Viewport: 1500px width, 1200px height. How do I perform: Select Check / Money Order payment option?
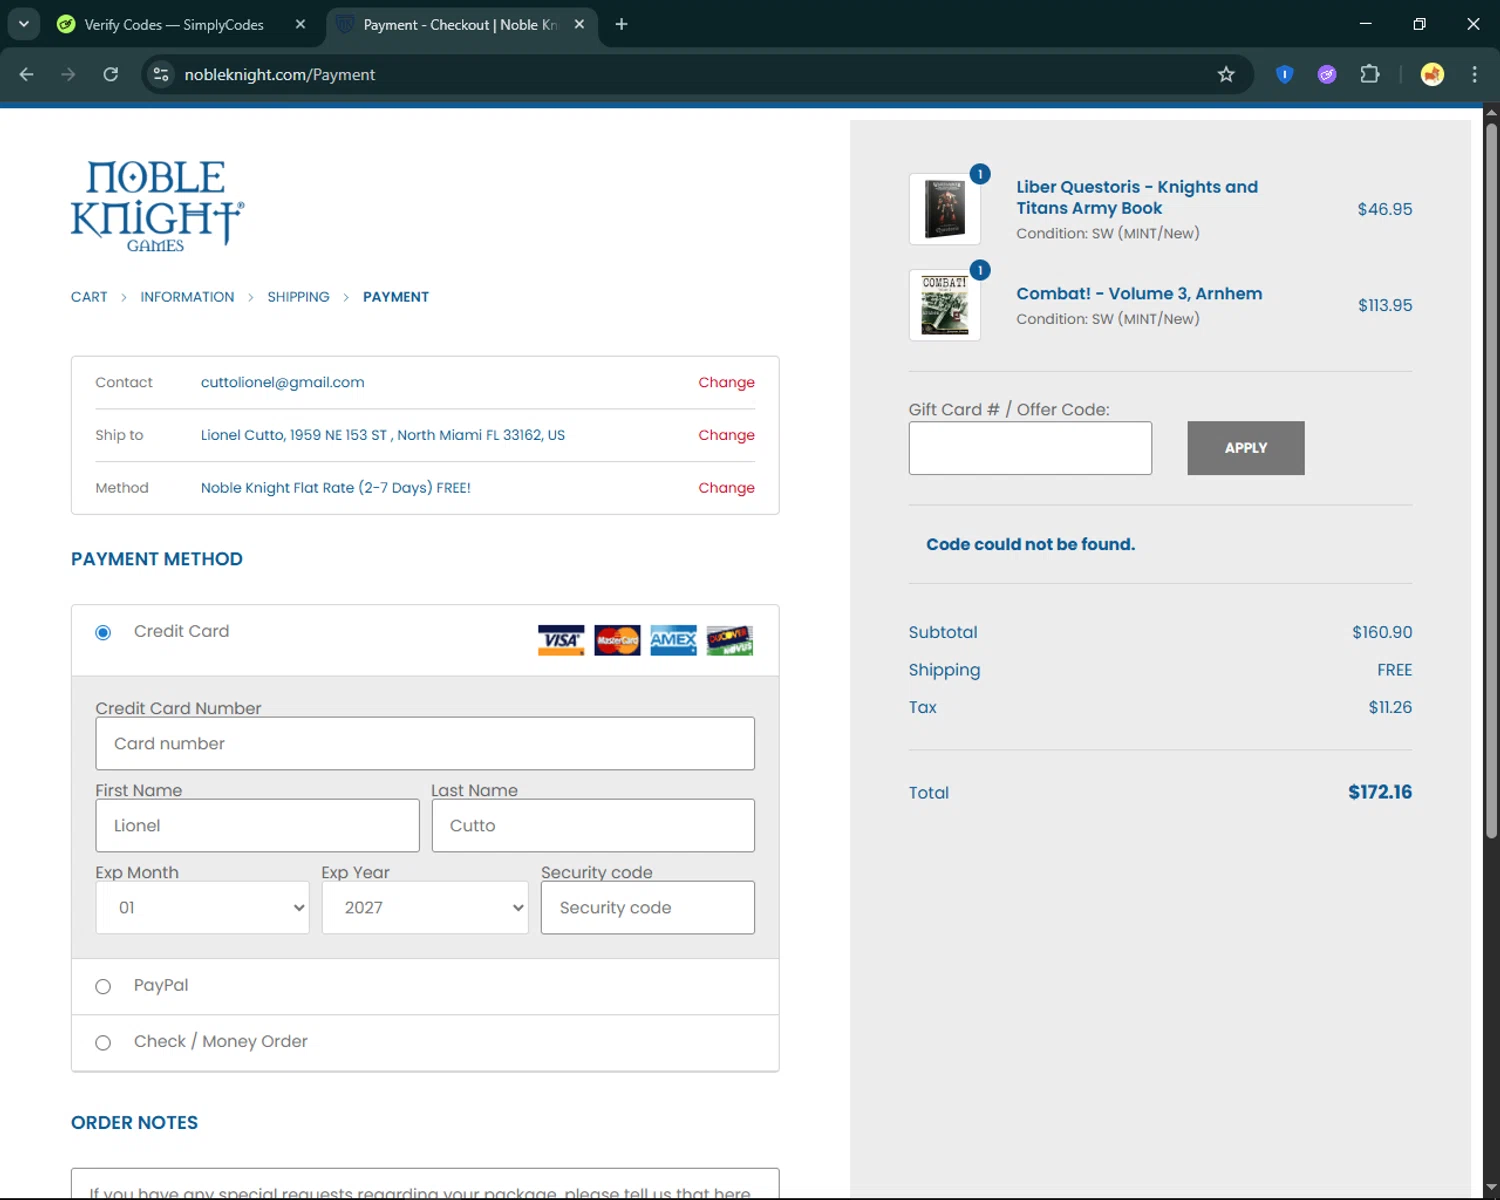pyautogui.click(x=103, y=1043)
